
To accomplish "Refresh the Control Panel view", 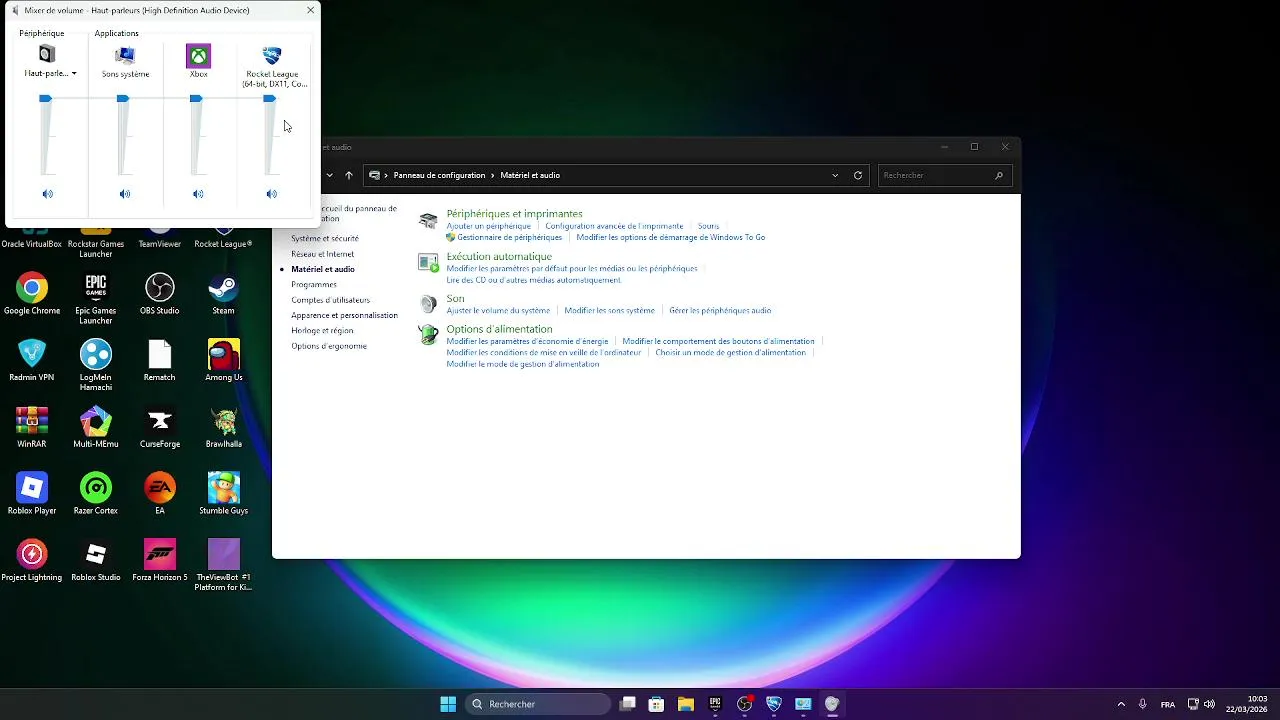I will pos(858,175).
